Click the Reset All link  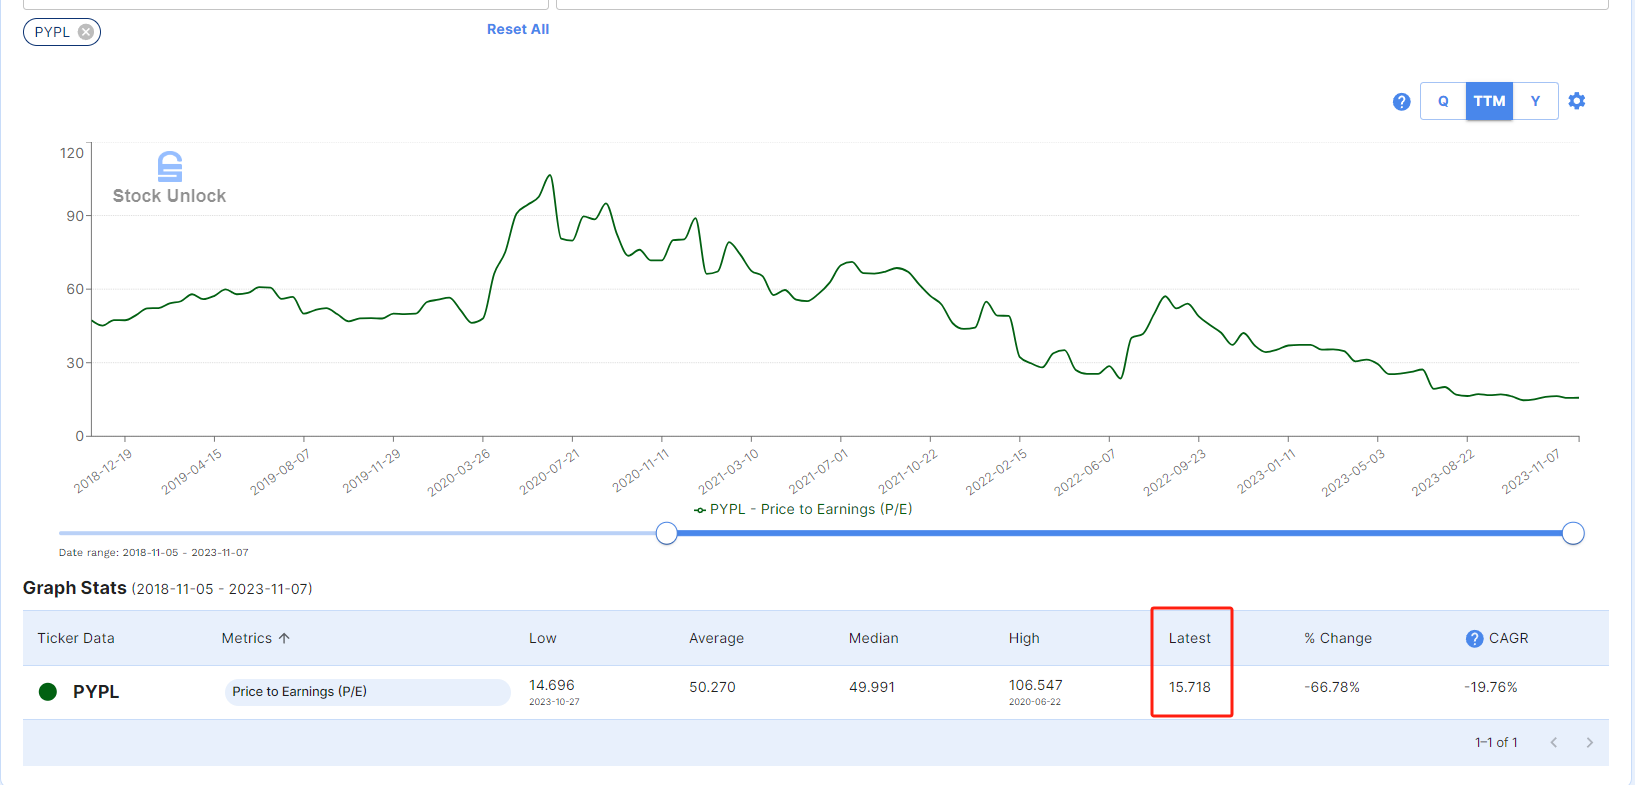pos(518,29)
